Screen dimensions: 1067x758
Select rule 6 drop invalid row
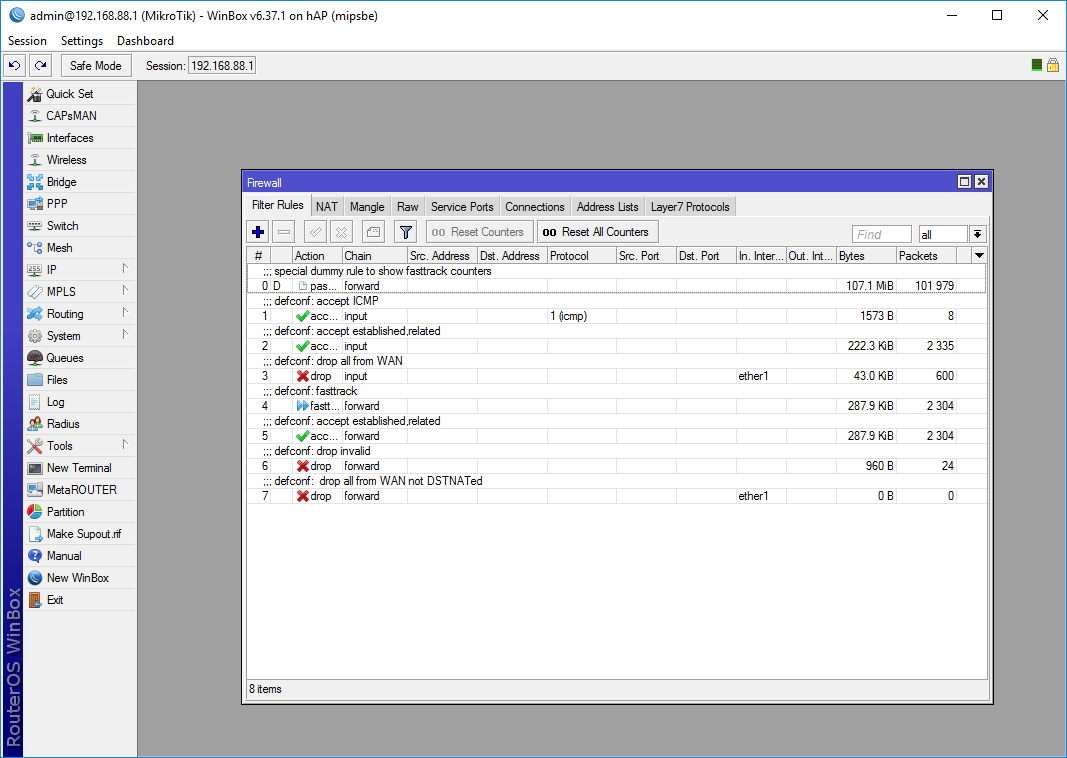click(617, 466)
